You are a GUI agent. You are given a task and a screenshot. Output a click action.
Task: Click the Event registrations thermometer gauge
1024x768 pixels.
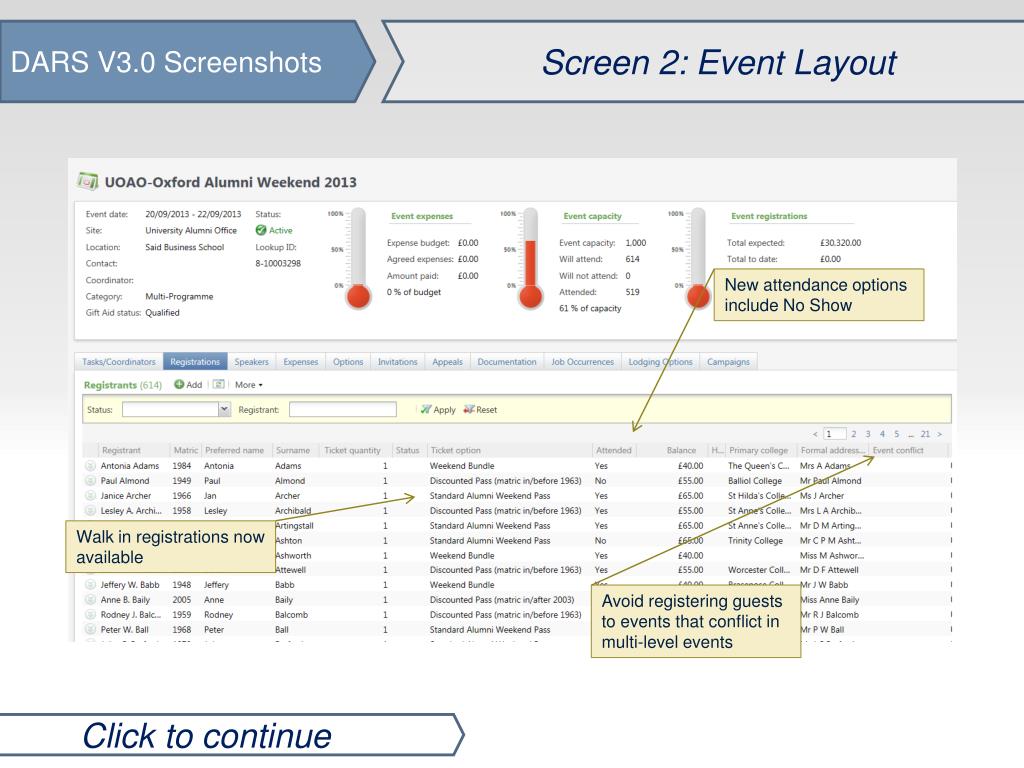coord(698,258)
